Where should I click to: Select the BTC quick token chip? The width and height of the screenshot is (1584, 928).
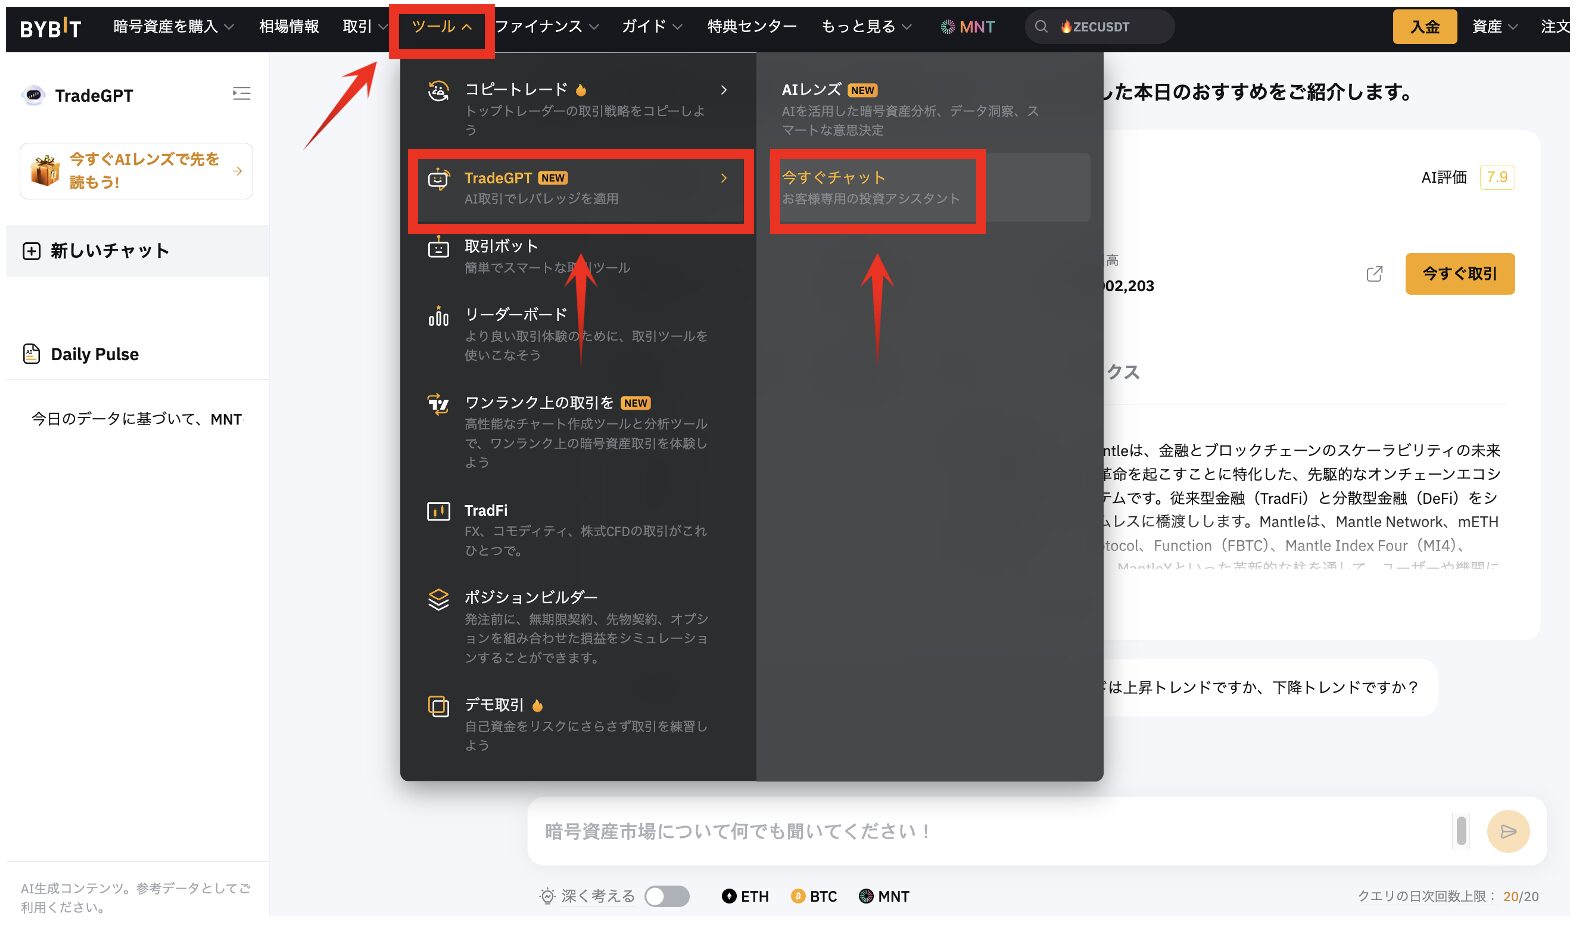(x=814, y=896)
